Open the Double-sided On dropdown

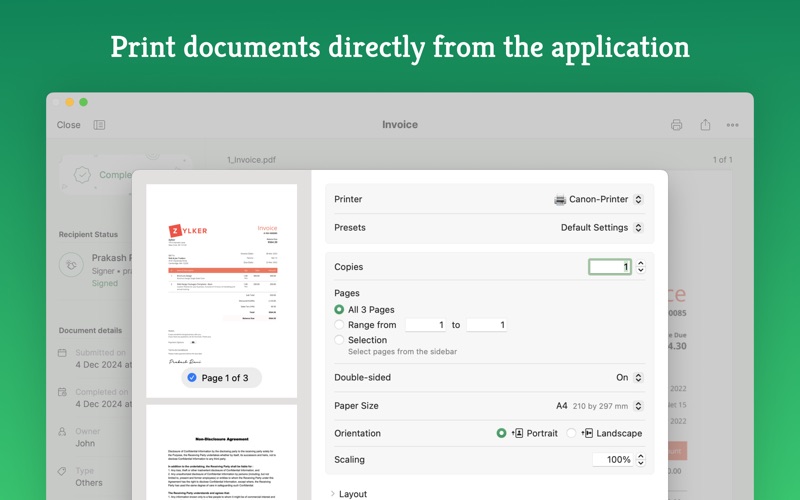pos(629,377)
